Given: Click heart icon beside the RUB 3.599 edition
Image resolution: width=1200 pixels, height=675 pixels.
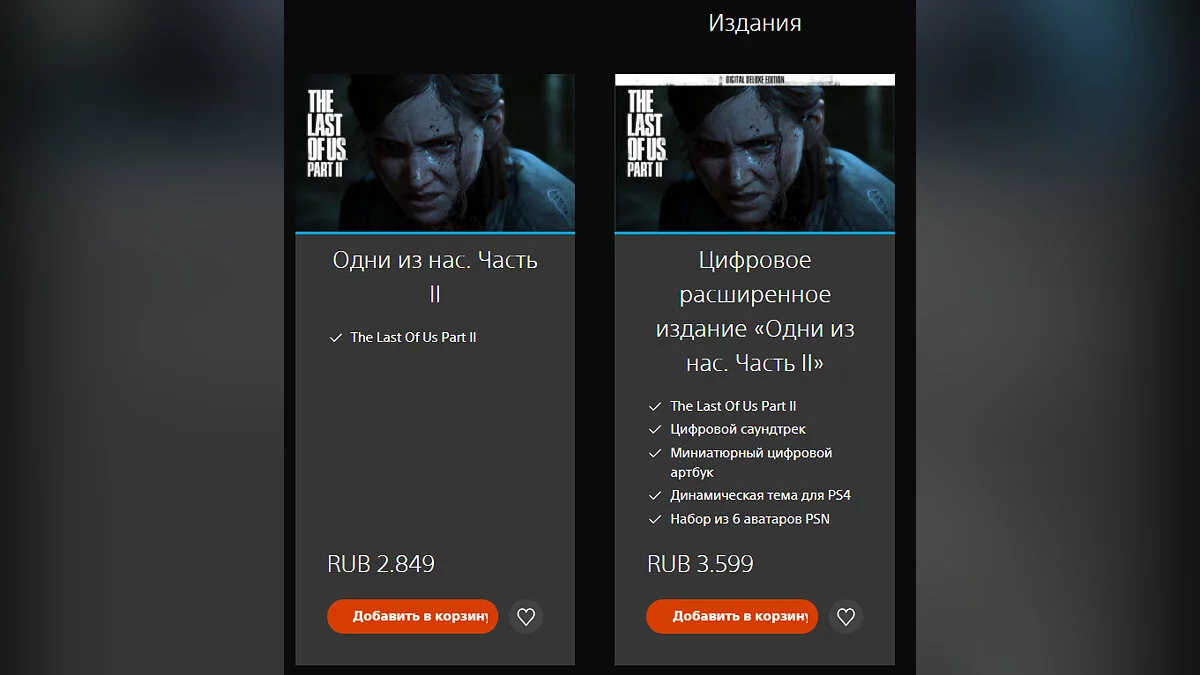Looking at the screenshot, I should (846, 616).
